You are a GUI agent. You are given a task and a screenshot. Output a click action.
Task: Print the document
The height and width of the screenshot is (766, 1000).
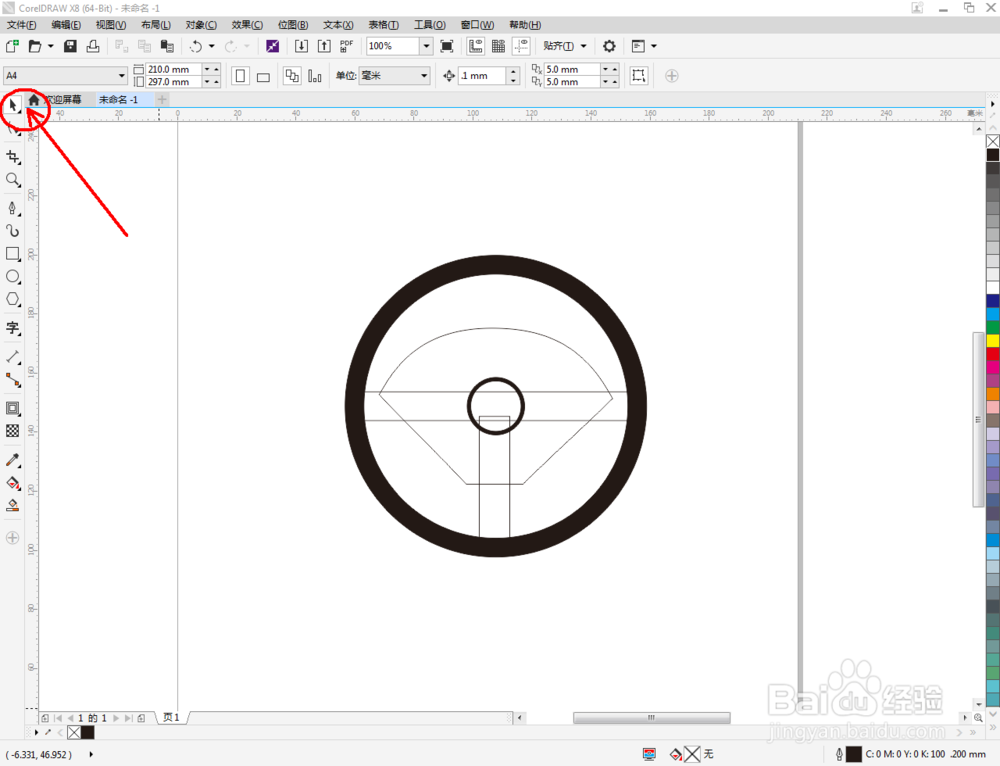coord(93,46)
